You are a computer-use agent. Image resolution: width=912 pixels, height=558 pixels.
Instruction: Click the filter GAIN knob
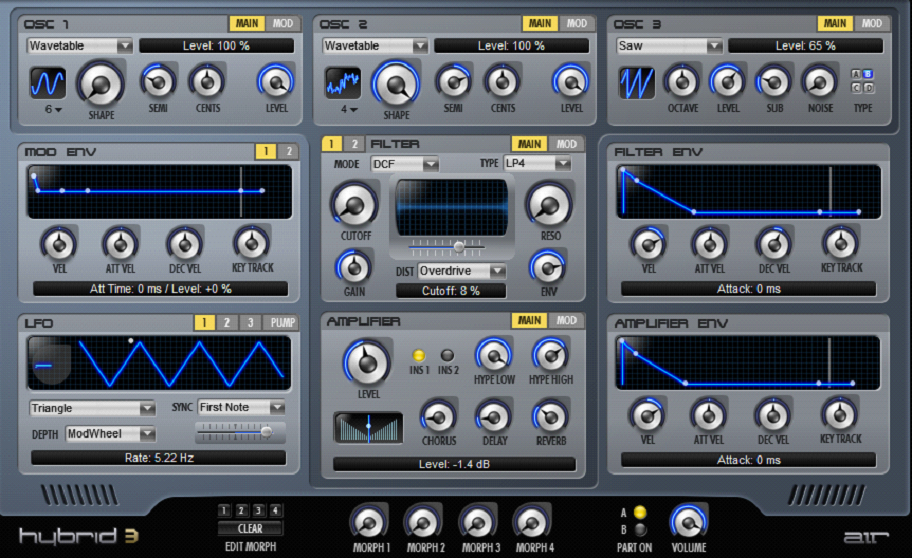pos(354,267)
